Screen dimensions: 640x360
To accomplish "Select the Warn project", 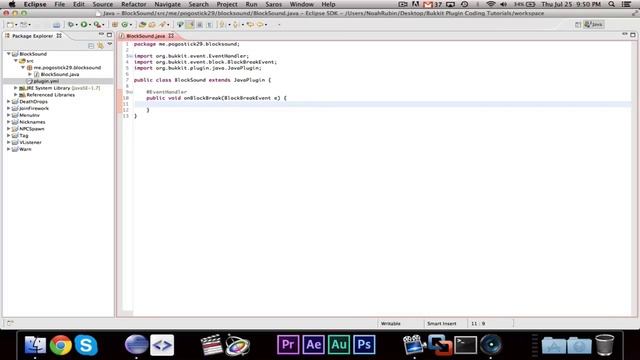I will click(x=25, y=149).
